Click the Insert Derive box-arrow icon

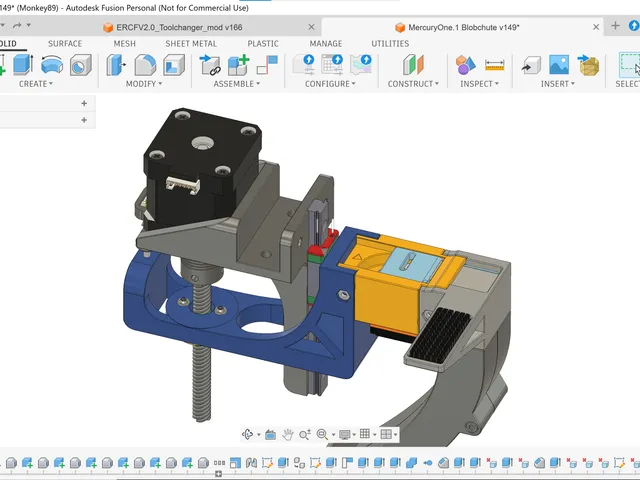click(531, 65)
